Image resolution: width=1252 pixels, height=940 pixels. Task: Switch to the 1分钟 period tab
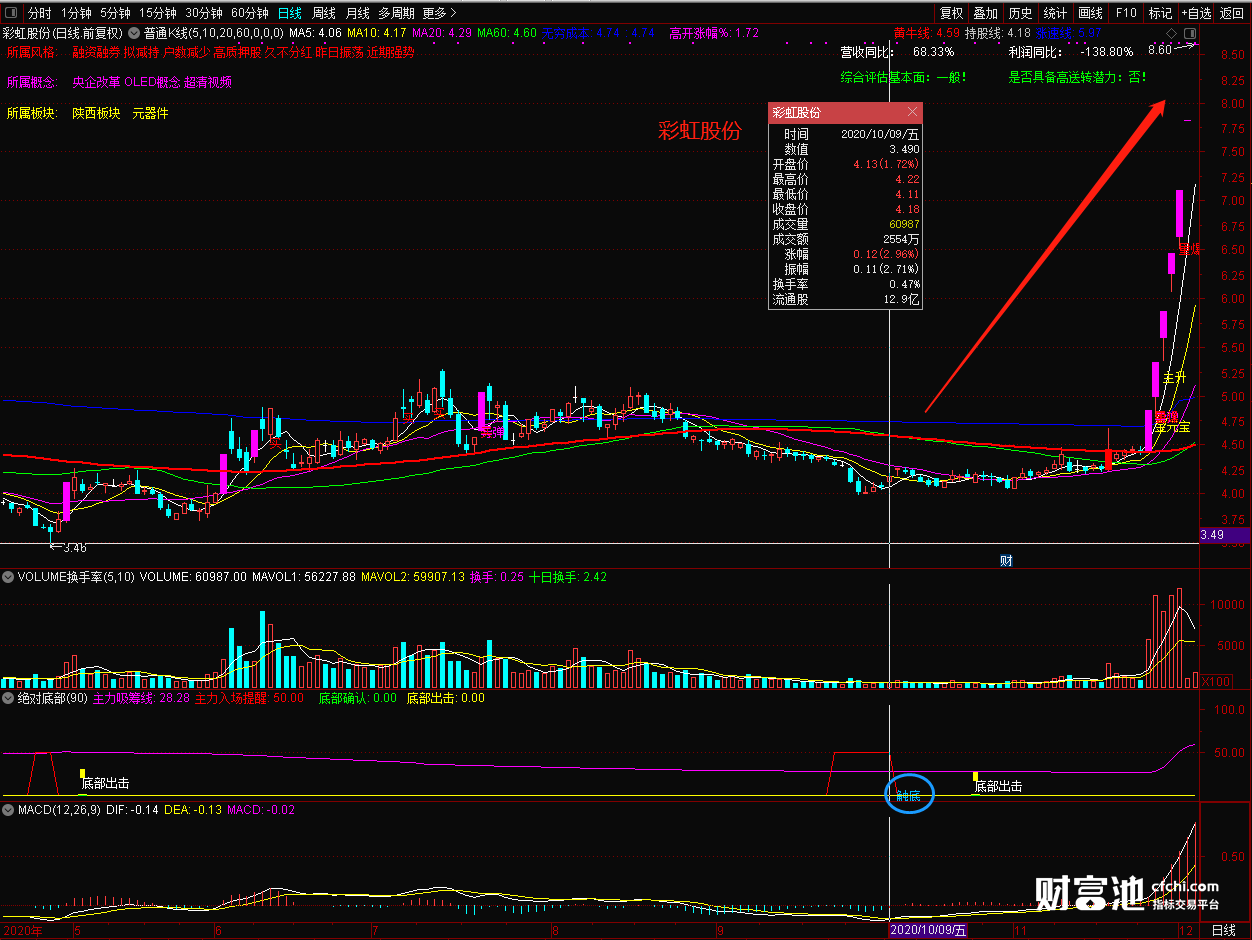click(77, 13)
